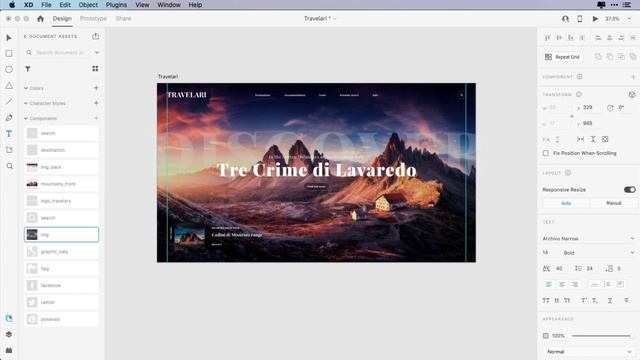Add a new character style
Screen dimensions: 640x360
point(96,103)
